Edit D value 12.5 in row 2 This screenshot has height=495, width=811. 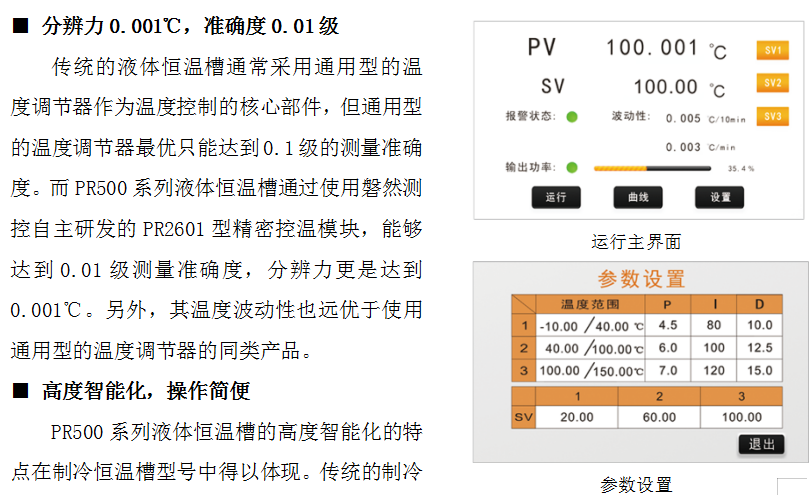(x=759, y=348)
